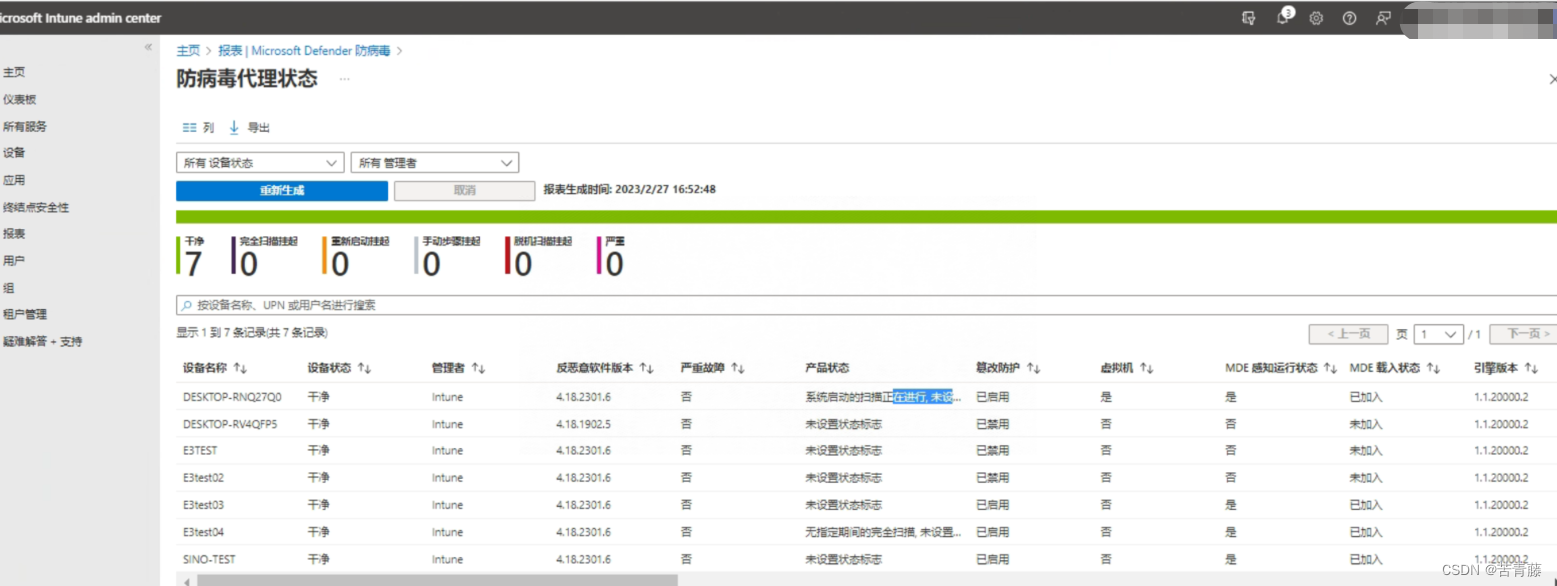Sort by 反恶意软件版本 column arrows
This screenshot has width=1557, height=586.
646,369
